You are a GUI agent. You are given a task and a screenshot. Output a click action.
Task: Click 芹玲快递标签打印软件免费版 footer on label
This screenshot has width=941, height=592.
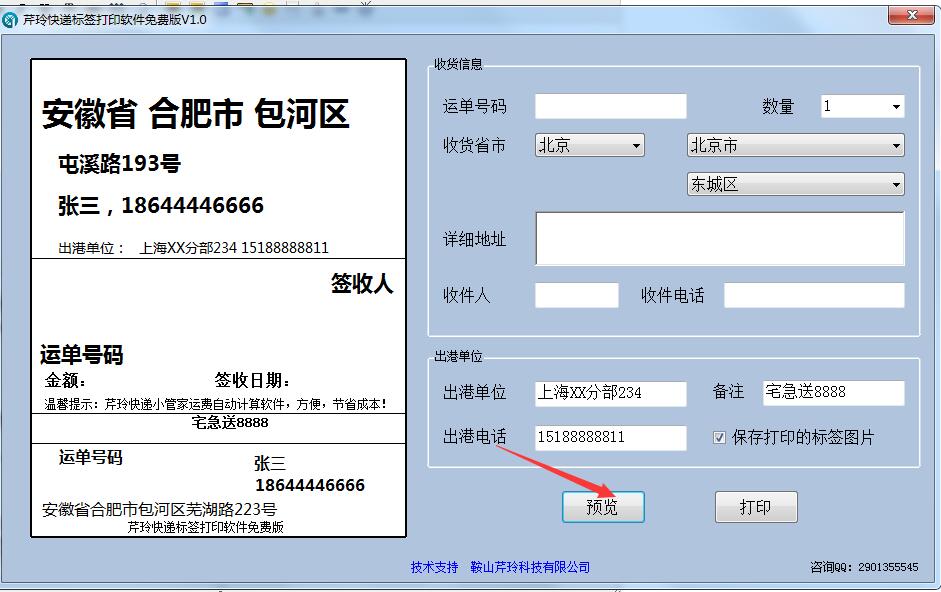206,527
